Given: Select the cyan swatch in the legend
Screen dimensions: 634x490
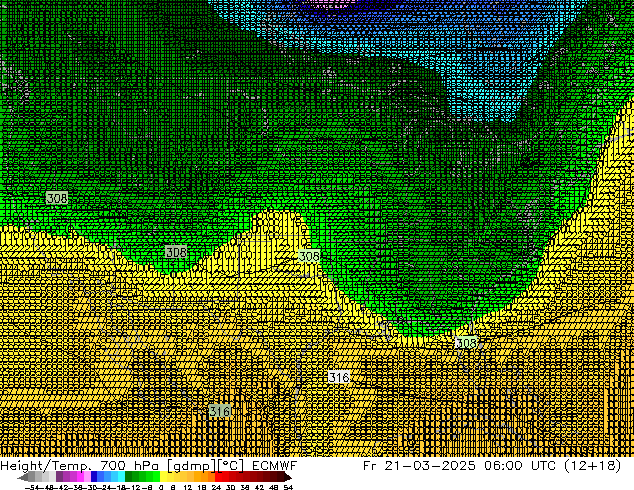Looking at the screenshot, I should click(x=119, y=478).
